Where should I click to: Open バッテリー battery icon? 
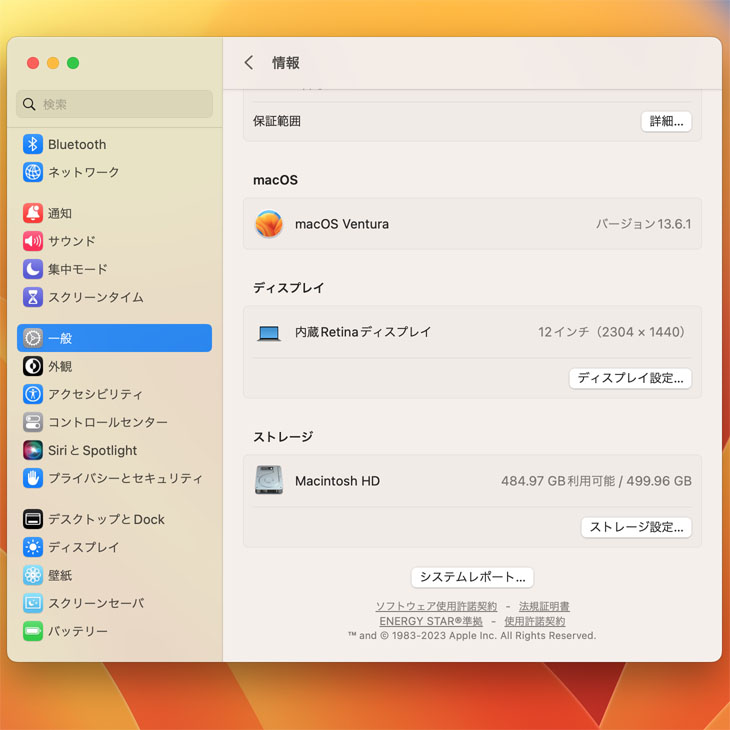(x=33, y=631)
